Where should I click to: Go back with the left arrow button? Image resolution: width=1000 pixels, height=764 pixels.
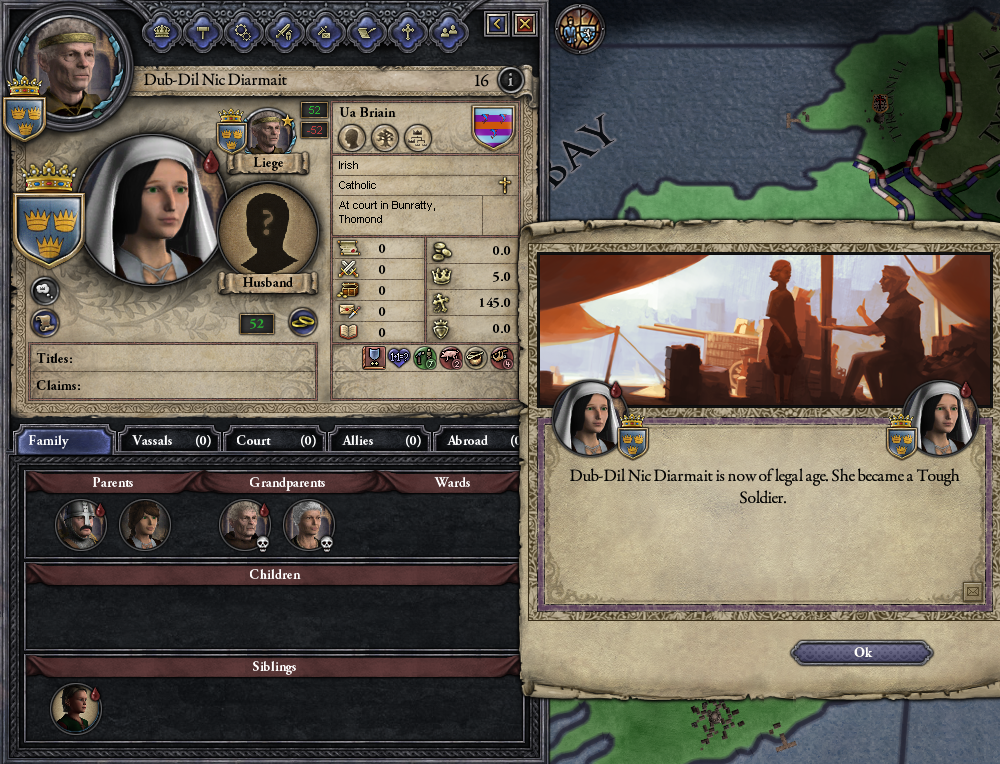tap(496, 24)
